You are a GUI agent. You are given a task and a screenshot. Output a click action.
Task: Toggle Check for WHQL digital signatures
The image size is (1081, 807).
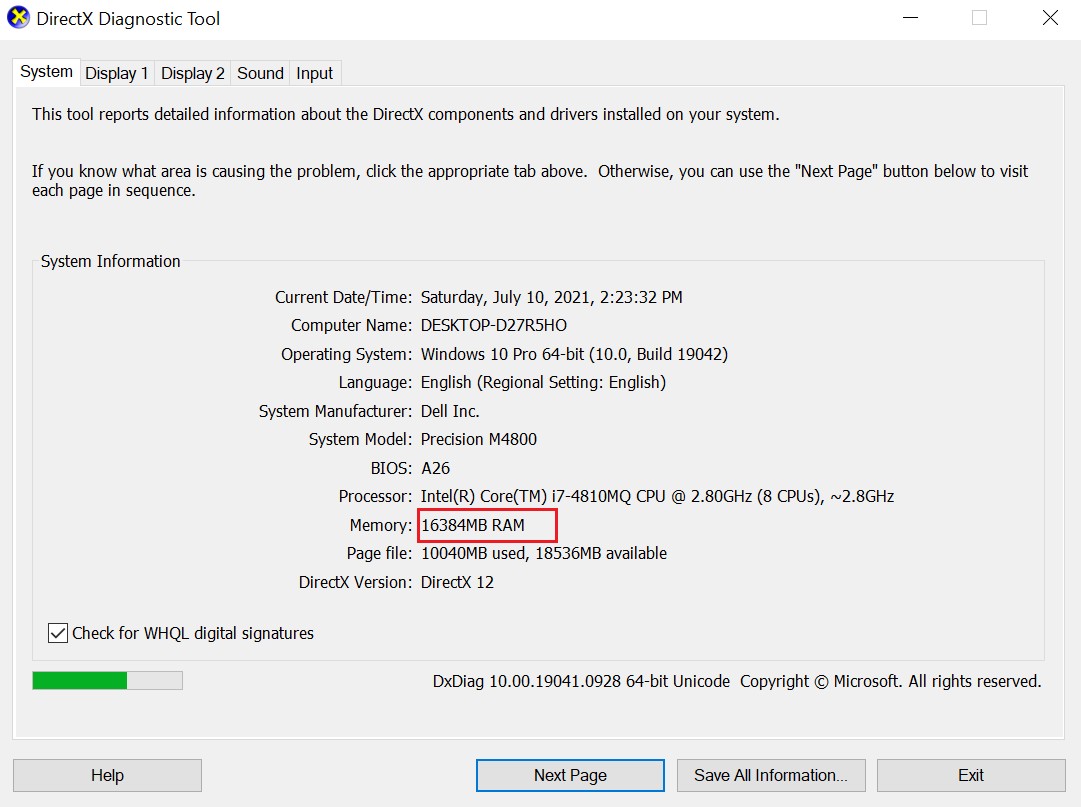58,633
